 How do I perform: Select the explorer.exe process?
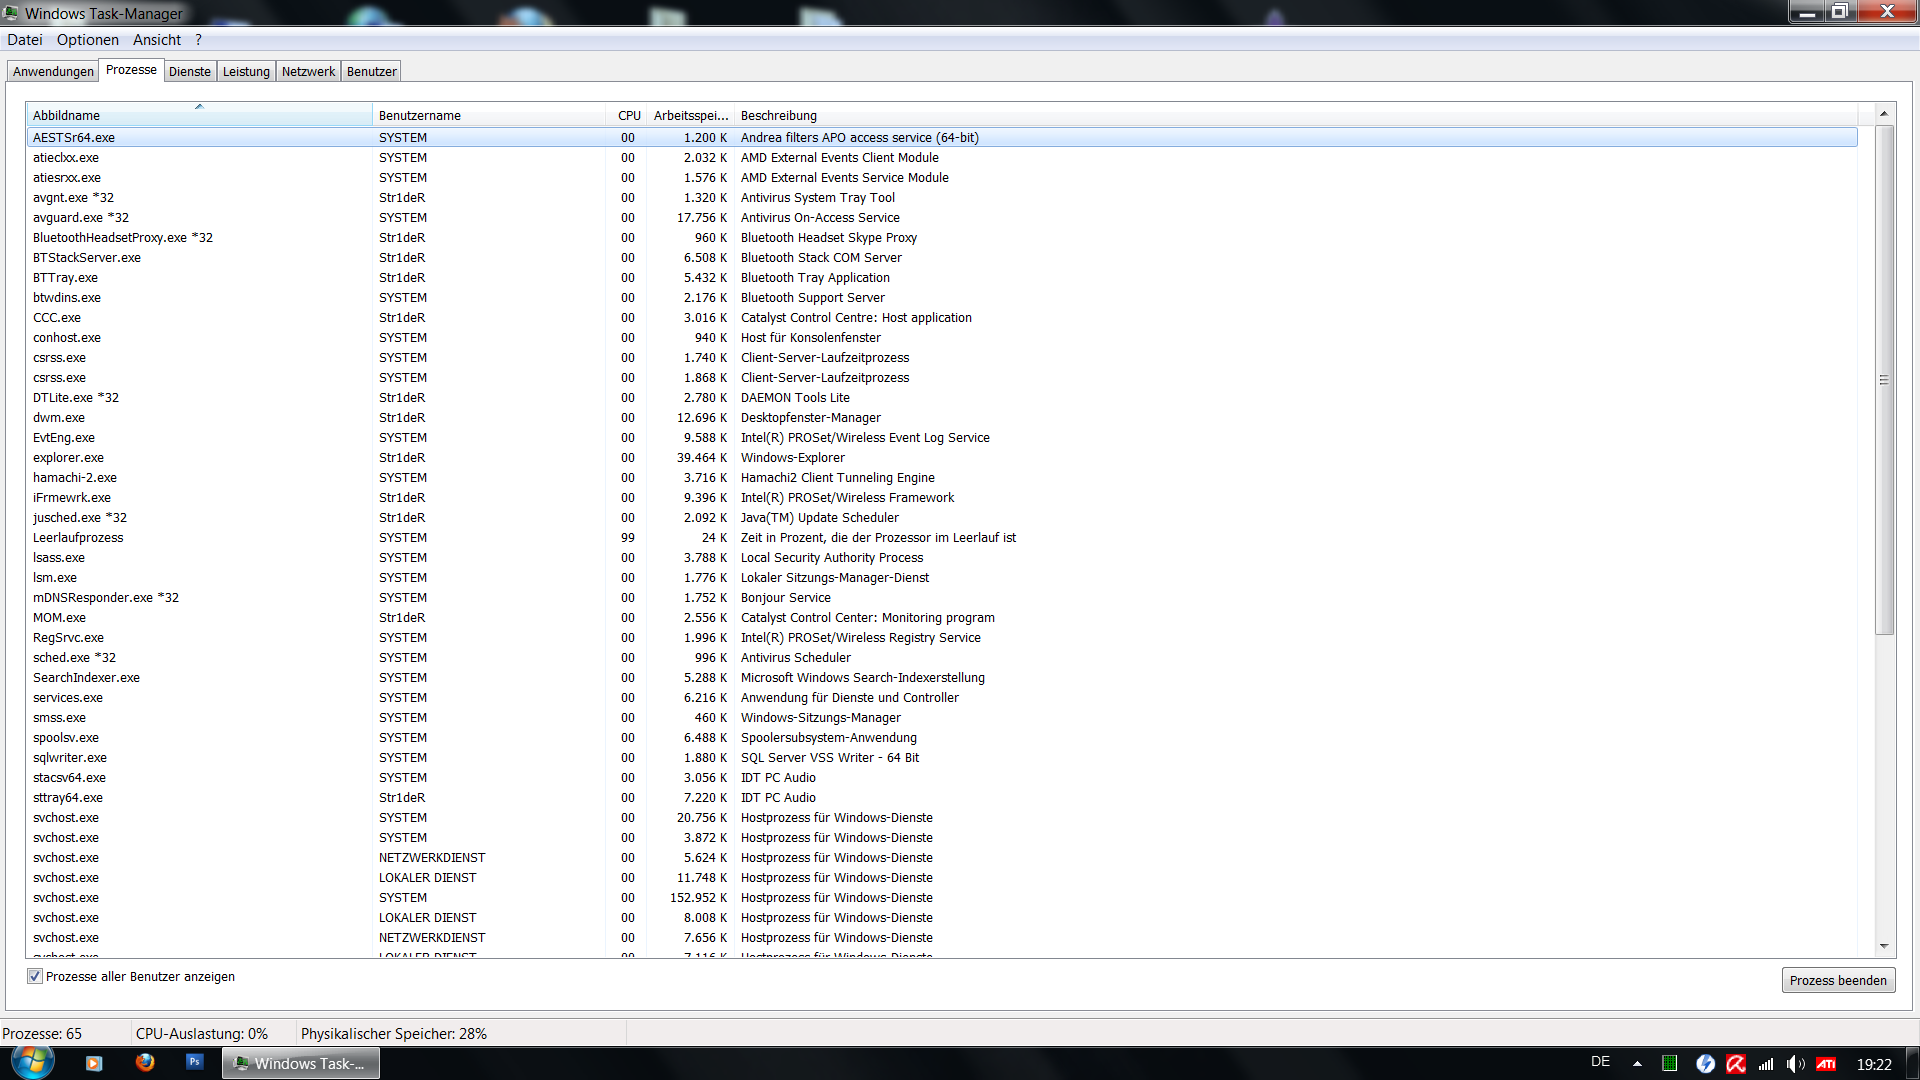coord(942,458)
